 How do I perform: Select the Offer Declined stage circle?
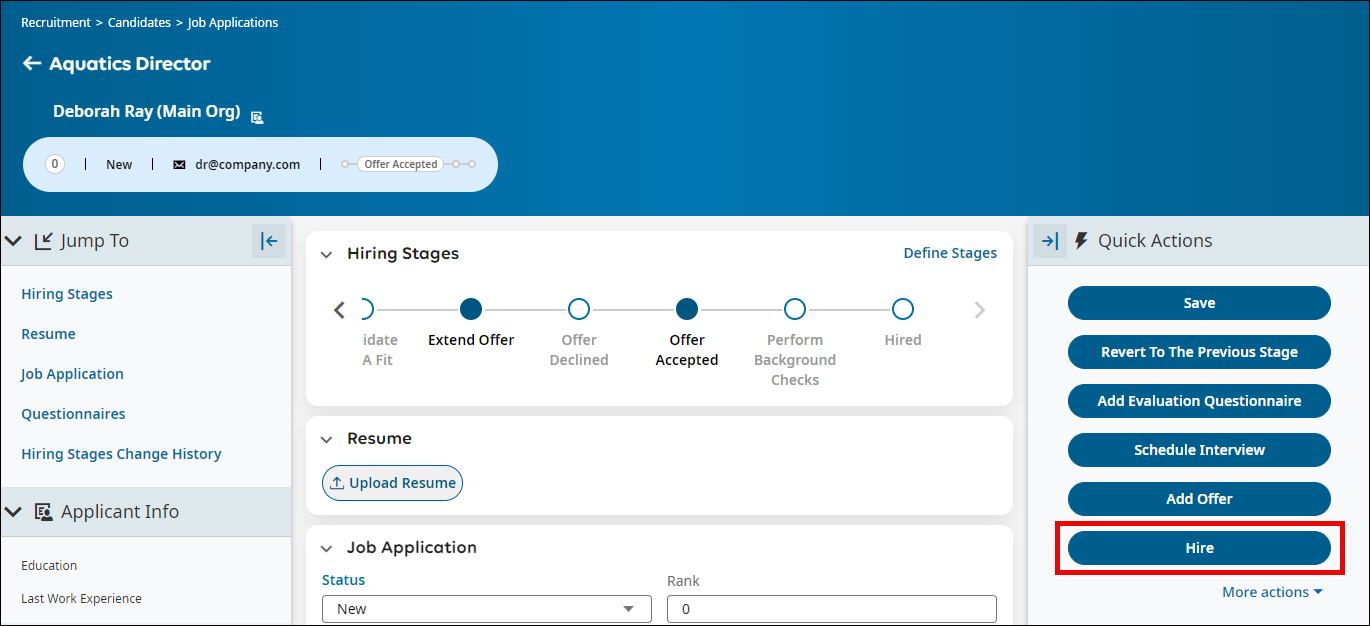tap(579, 309)
